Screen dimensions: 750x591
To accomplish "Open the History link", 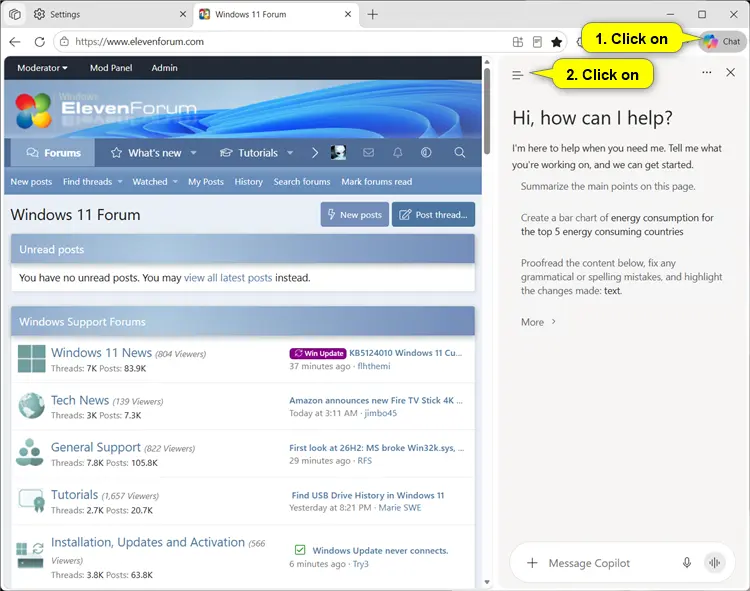I will pyautogui.click(x=248, y=182).
